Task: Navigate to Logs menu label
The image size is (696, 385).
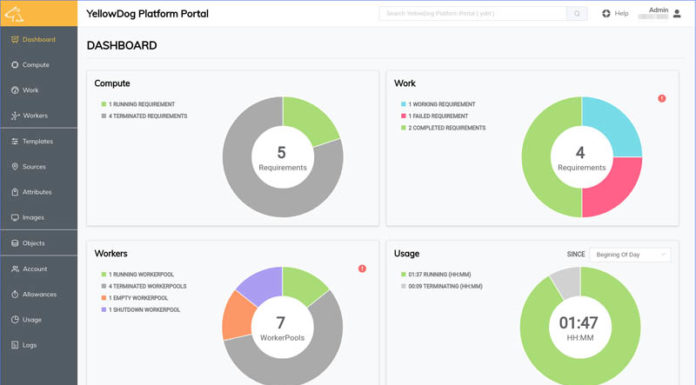Action: 30,345
